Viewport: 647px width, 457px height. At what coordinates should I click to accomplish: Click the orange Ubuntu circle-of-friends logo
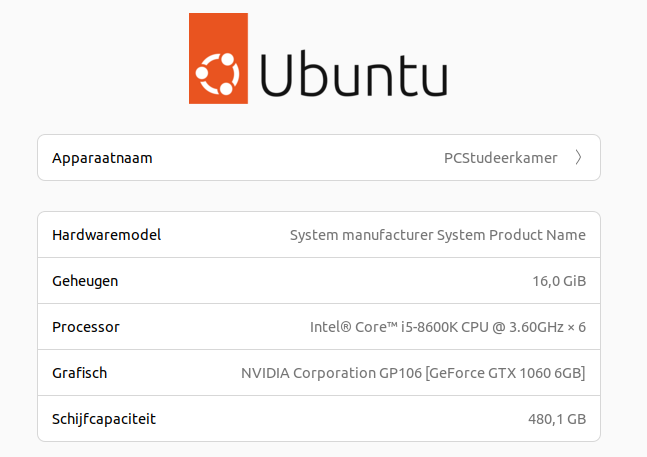[218, 58]
